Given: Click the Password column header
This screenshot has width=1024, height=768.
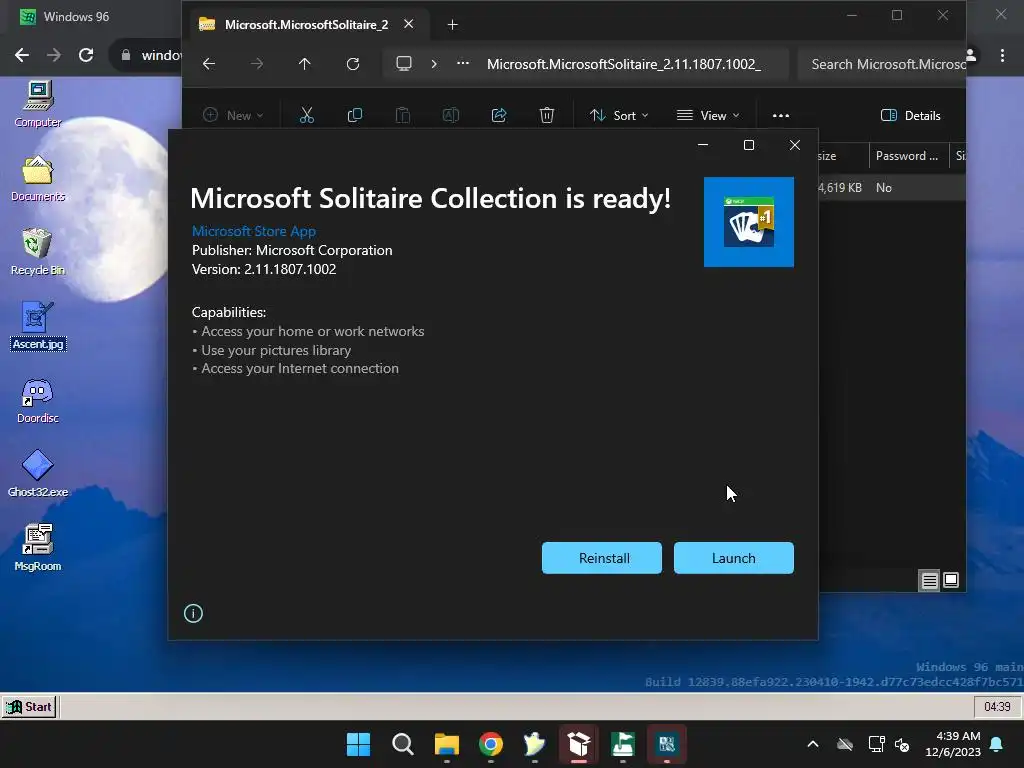Looking at the screenshot, I should click(x=908, y=156).
